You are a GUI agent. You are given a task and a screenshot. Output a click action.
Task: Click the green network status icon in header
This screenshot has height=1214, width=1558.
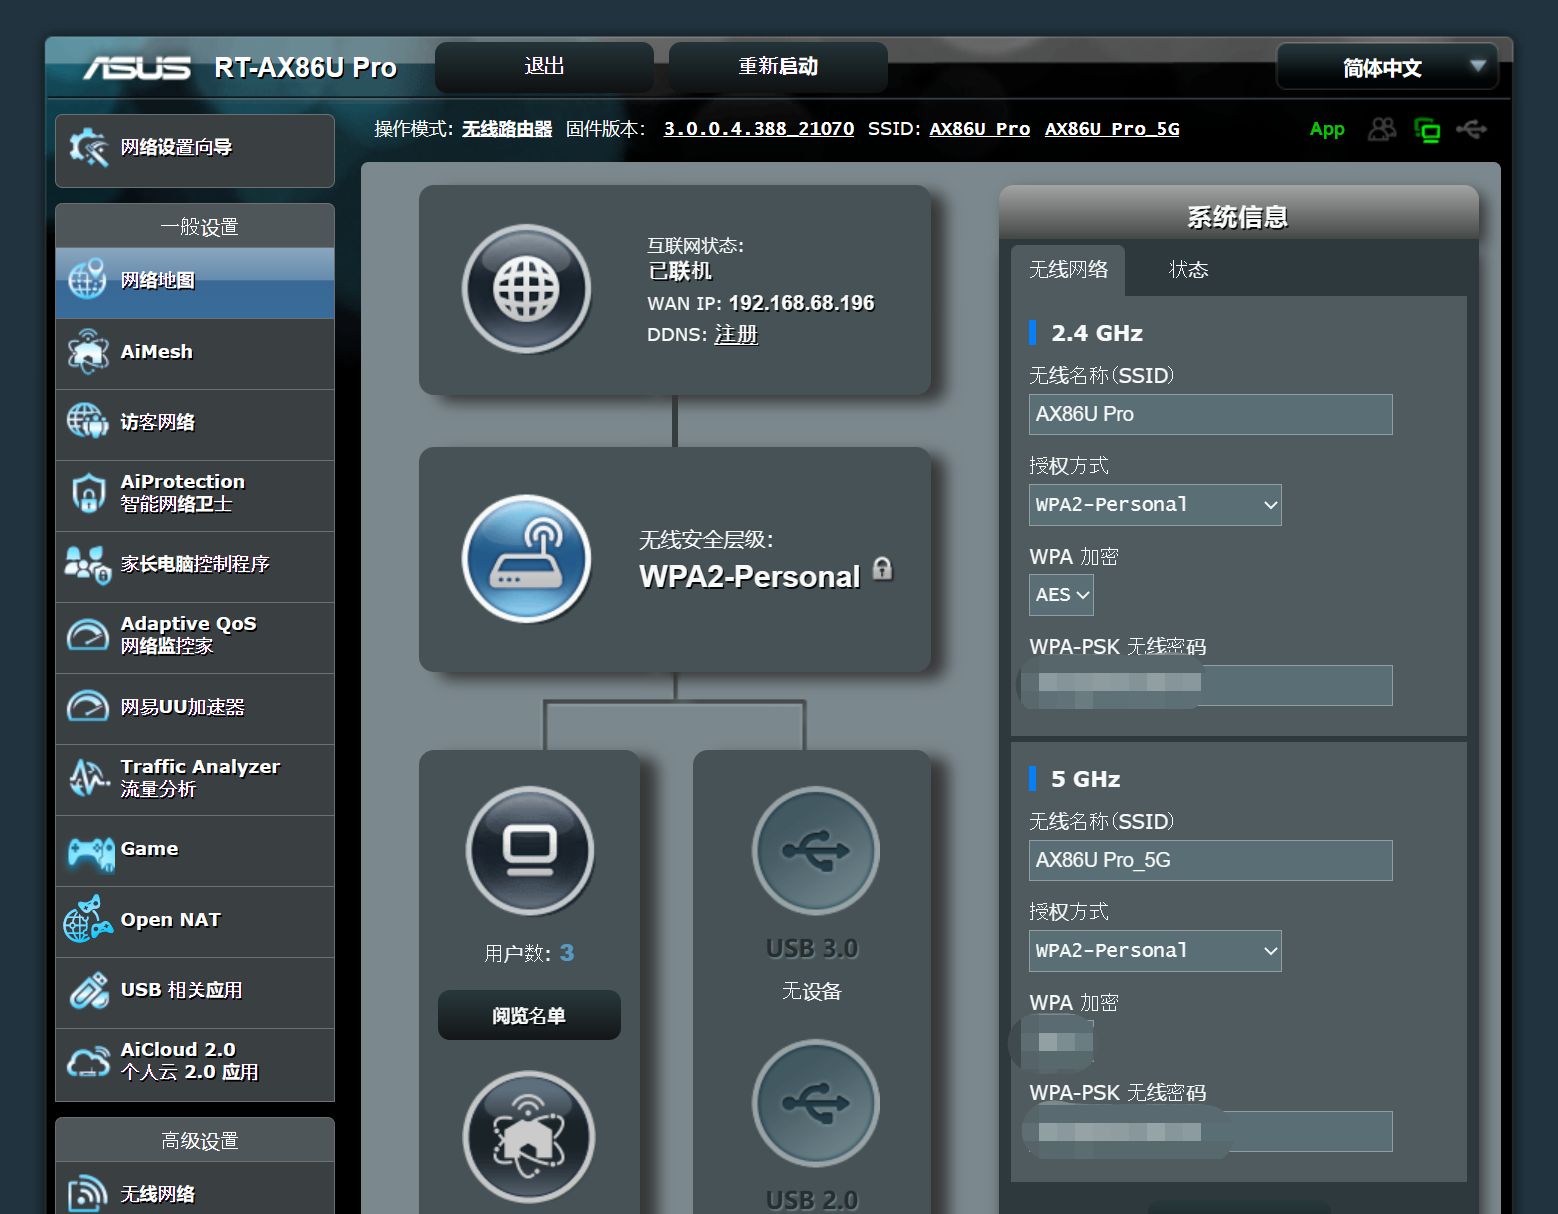click(1427, 130)
